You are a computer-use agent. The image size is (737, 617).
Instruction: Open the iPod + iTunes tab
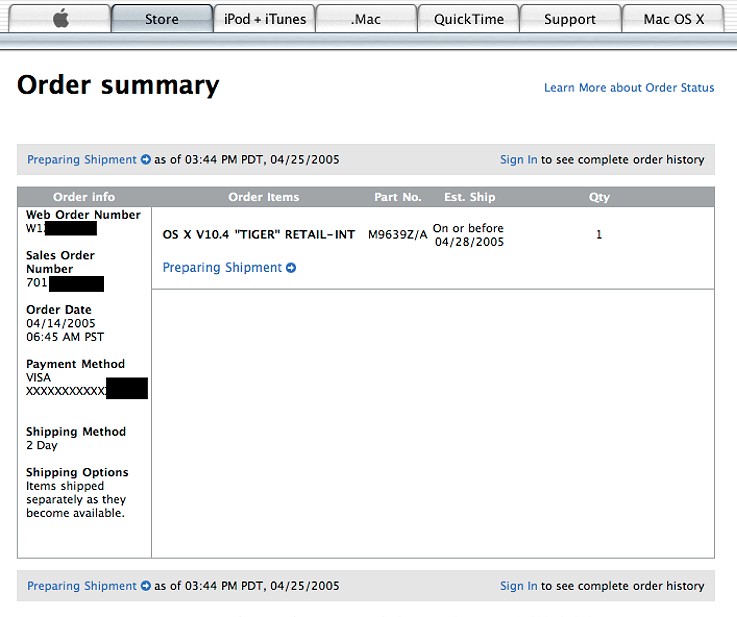(x=265, y=19)
